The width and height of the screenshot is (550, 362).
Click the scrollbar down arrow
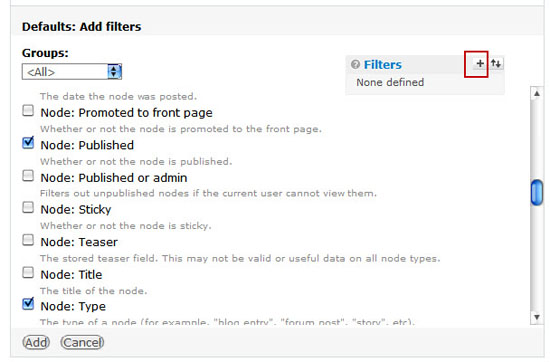[537, 317]
